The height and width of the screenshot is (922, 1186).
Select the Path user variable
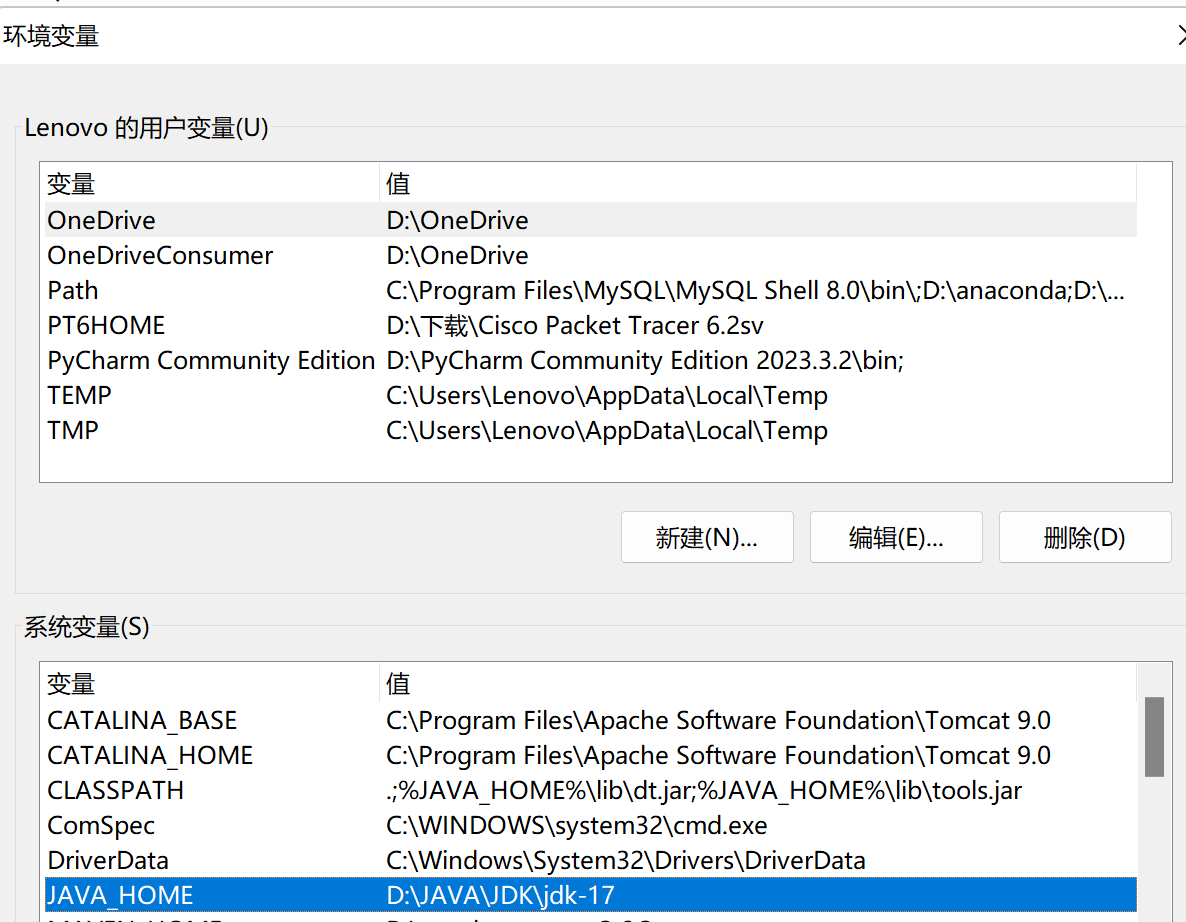click(x=72, y=290)
